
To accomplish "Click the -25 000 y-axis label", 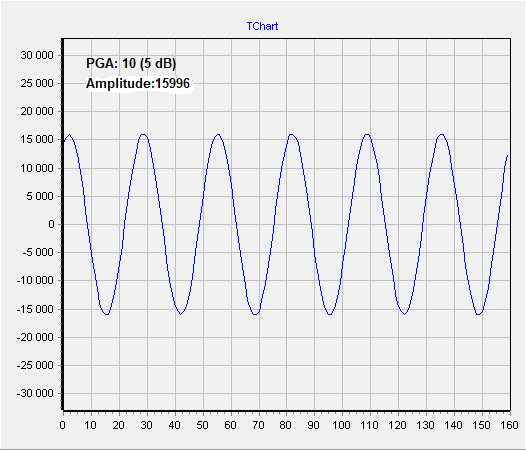I will click(x=35, y=365).
